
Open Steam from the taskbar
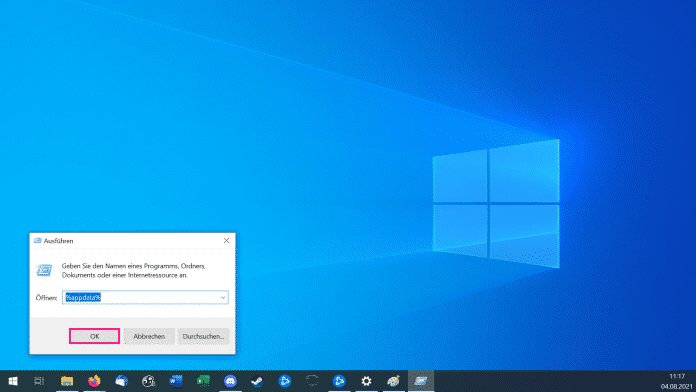257,381
